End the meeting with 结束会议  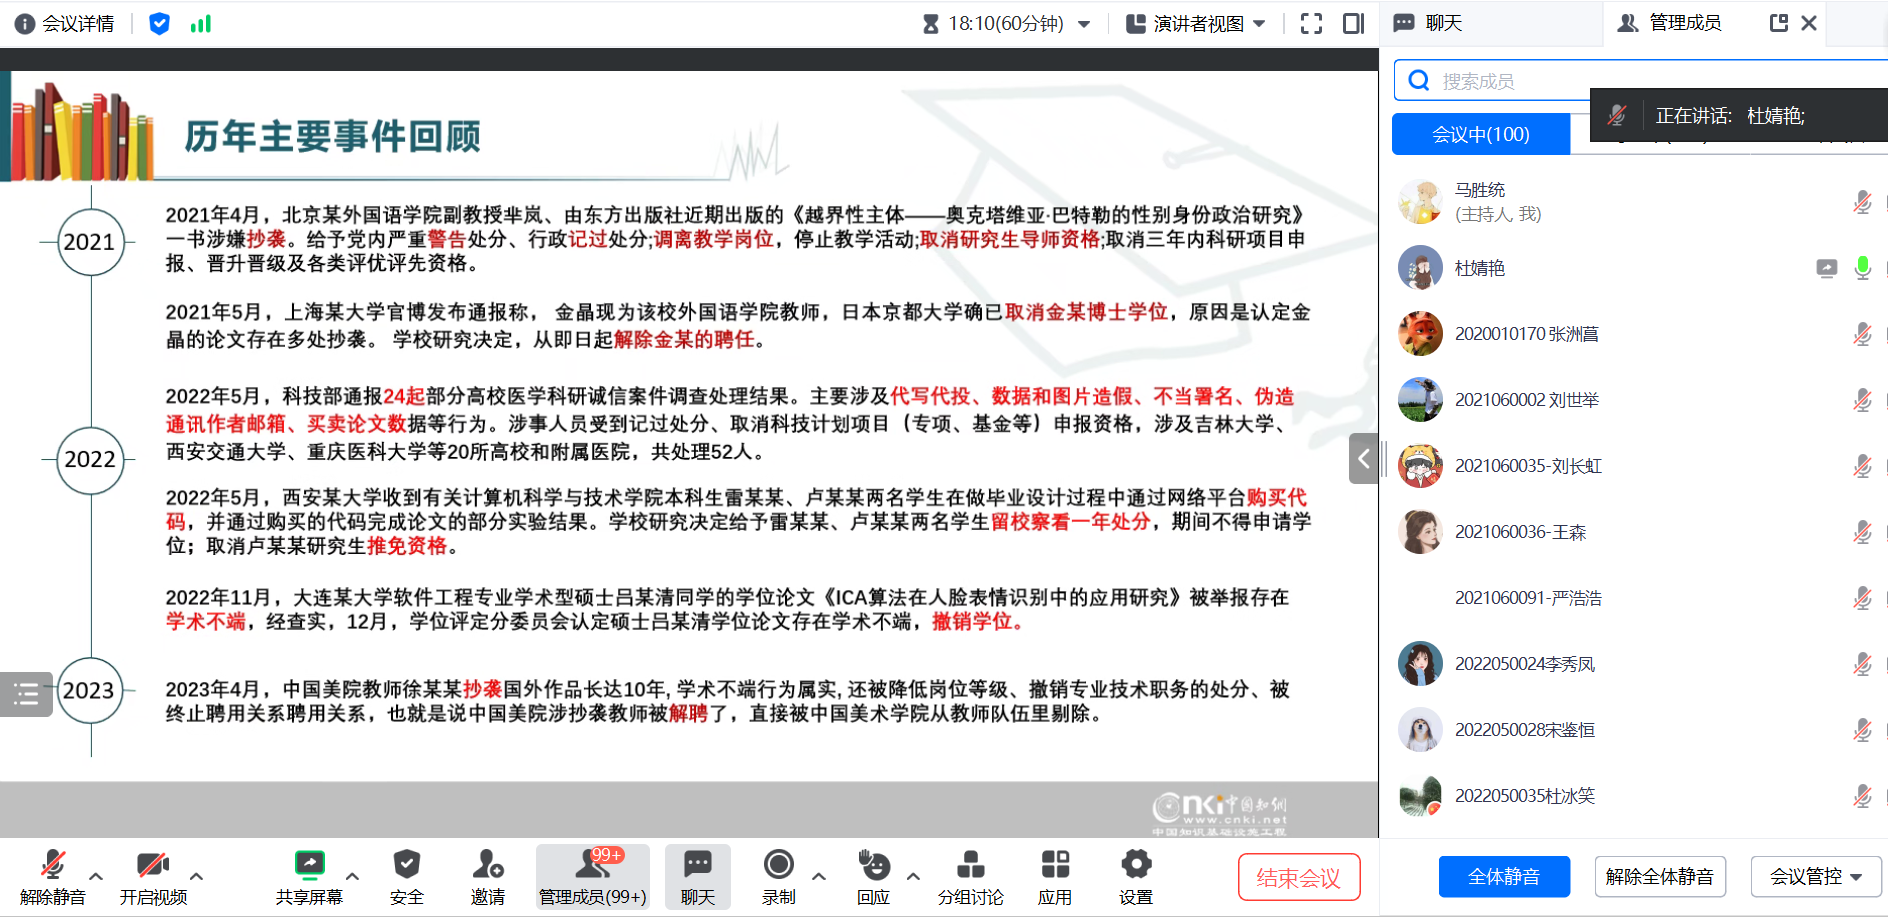point(1298,876)
